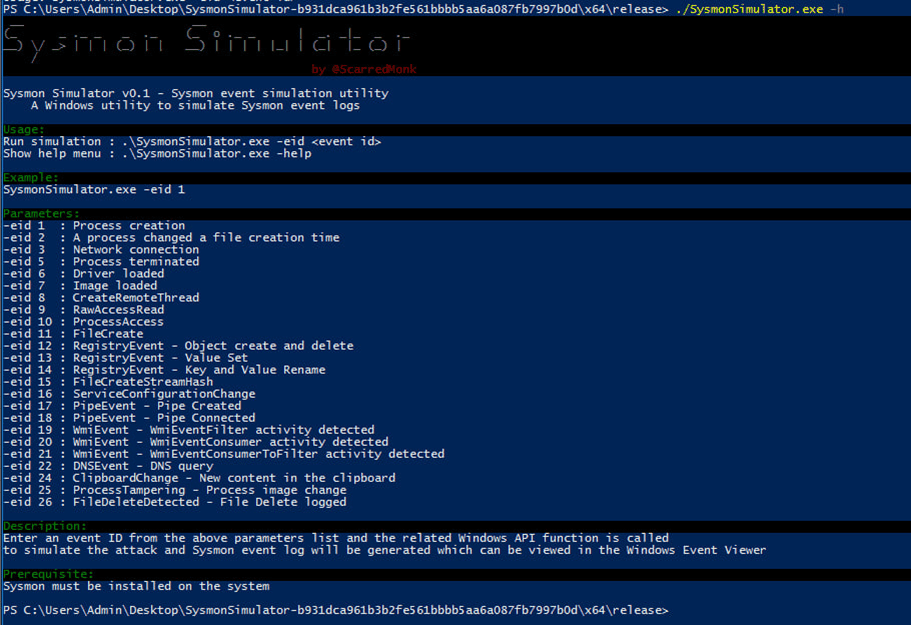
Task: Click the example command SysmonSimulator.exe -eid 1
Action: pos(94,189)
